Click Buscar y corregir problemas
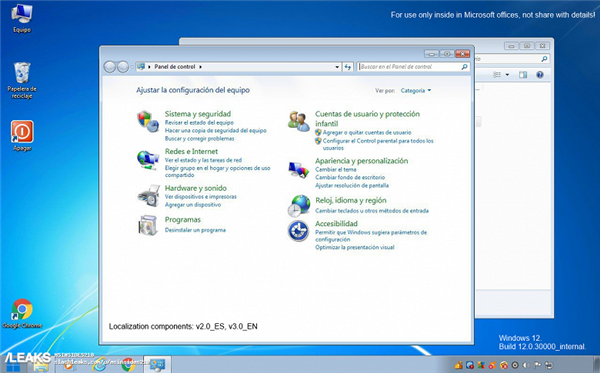 pos(199,138)
